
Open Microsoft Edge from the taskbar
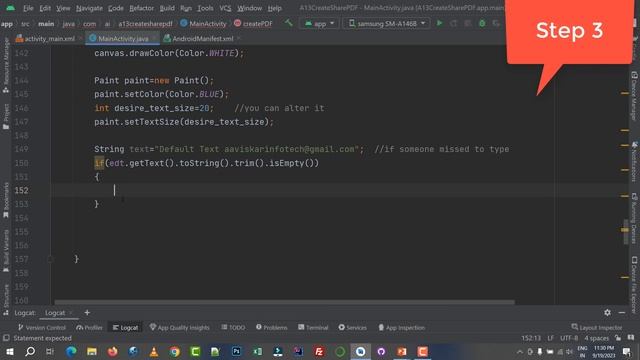pyautogui.click(x=71, y=351)
